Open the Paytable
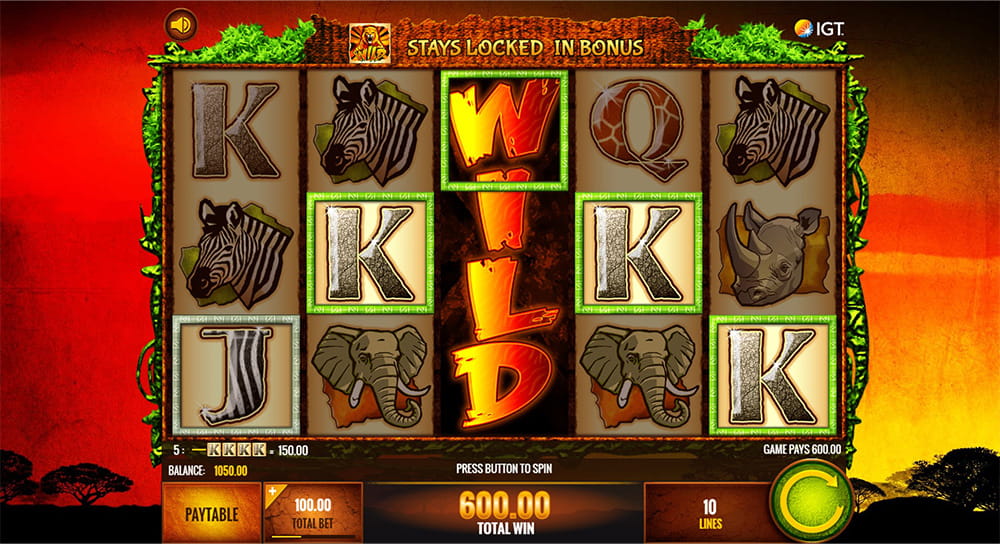 coord(212,514)
